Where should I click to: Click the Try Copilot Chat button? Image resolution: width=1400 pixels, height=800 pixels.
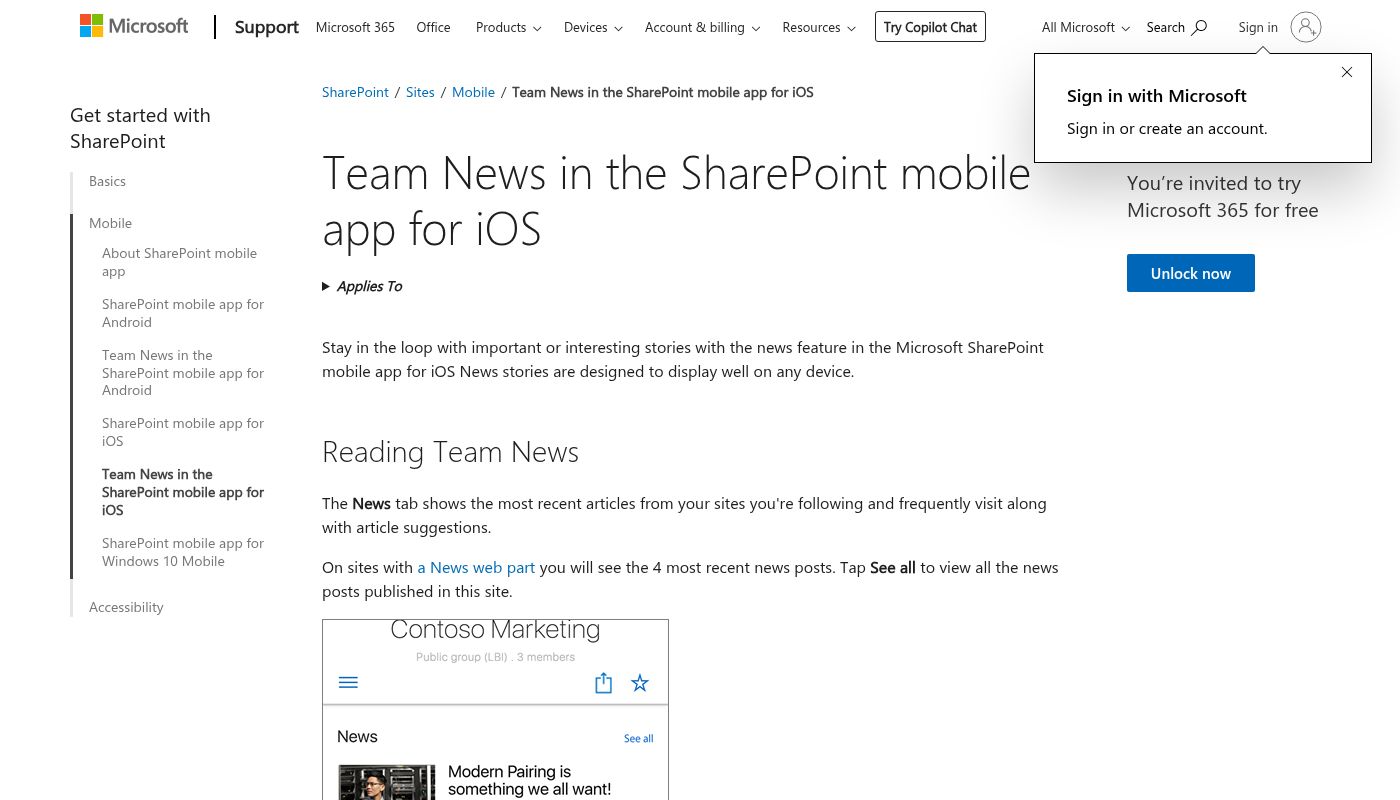click(x=930, y=27)
